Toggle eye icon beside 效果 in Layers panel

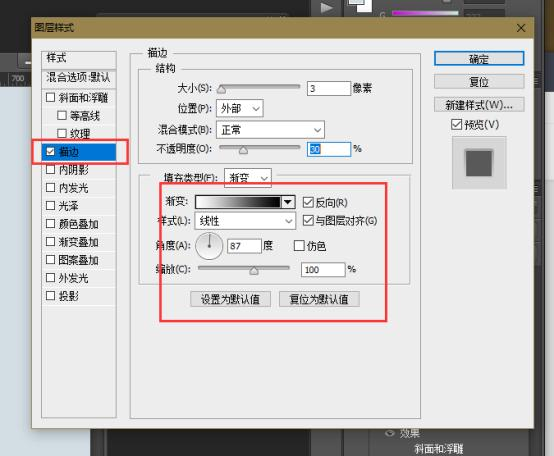point(390,433)
